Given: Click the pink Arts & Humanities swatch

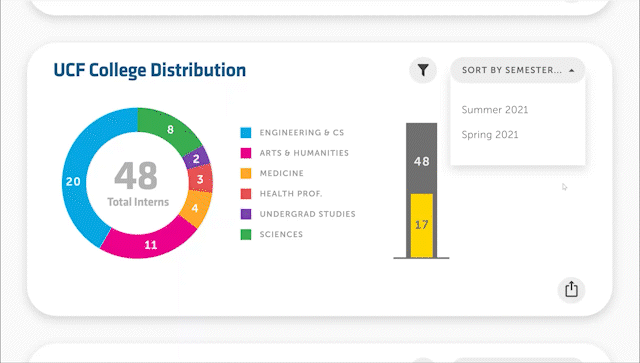Looking at the screenshot, I should pos(246,153).
